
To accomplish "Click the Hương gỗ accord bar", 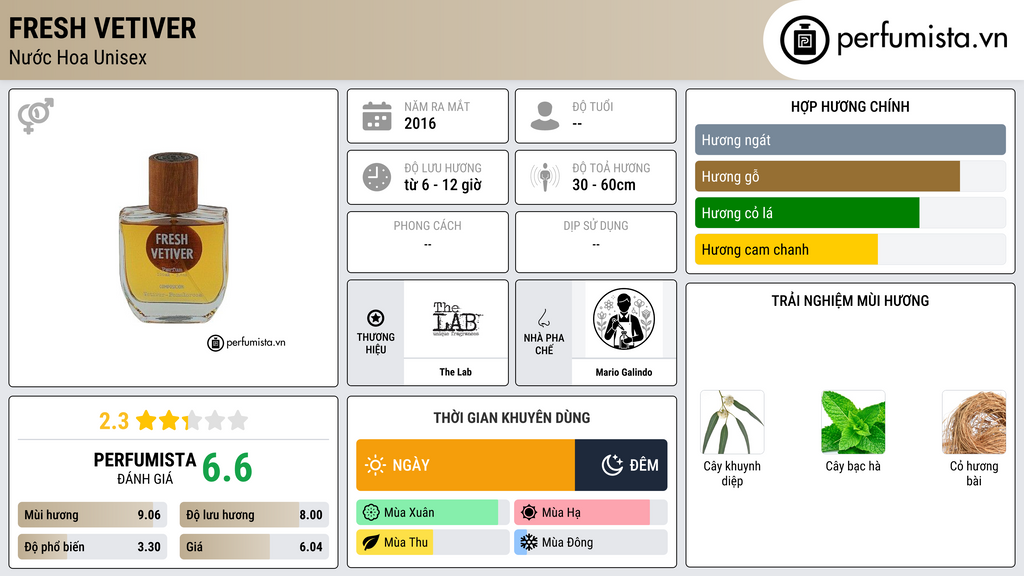I will tap(850, 176).
